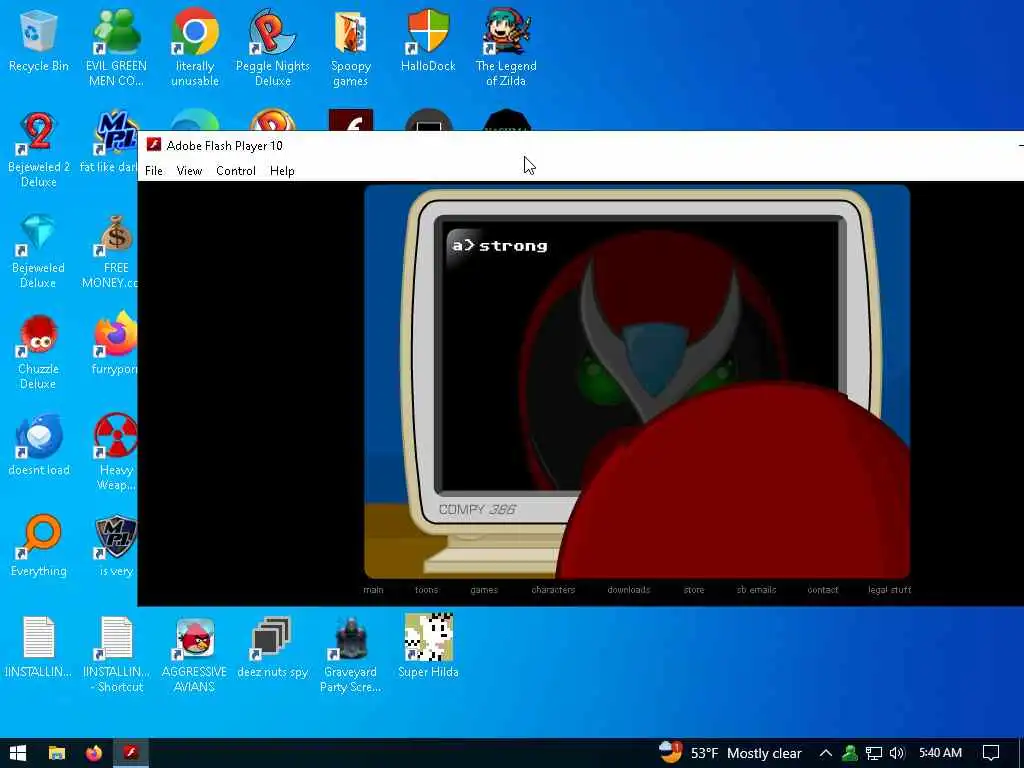Open the 'fat like dar...' MPI shortcut
The width and height of the screenshot is (1024, 768).
[108, 142]
